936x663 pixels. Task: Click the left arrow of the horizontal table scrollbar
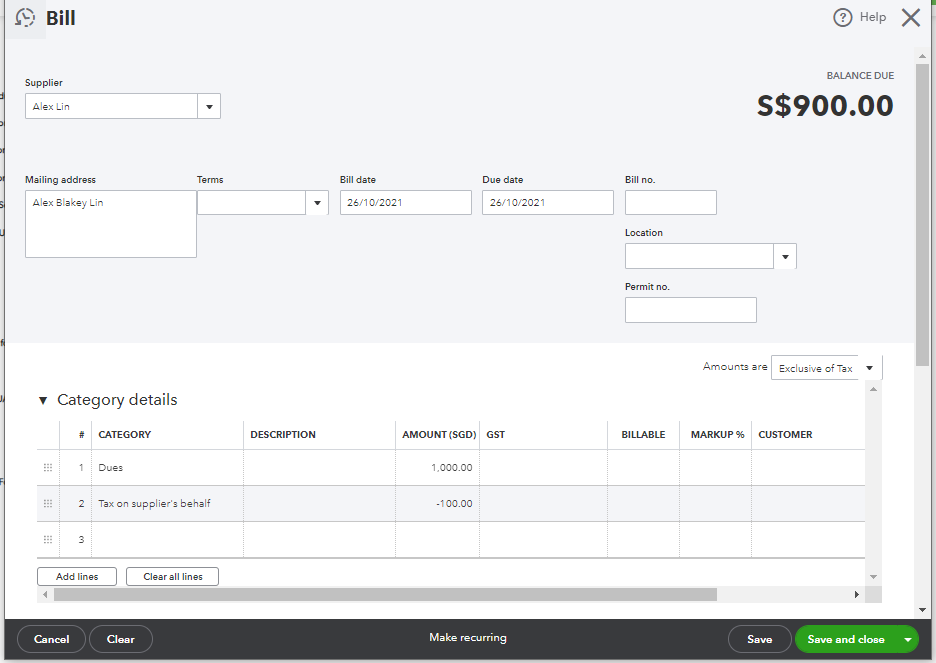[44, 594]
